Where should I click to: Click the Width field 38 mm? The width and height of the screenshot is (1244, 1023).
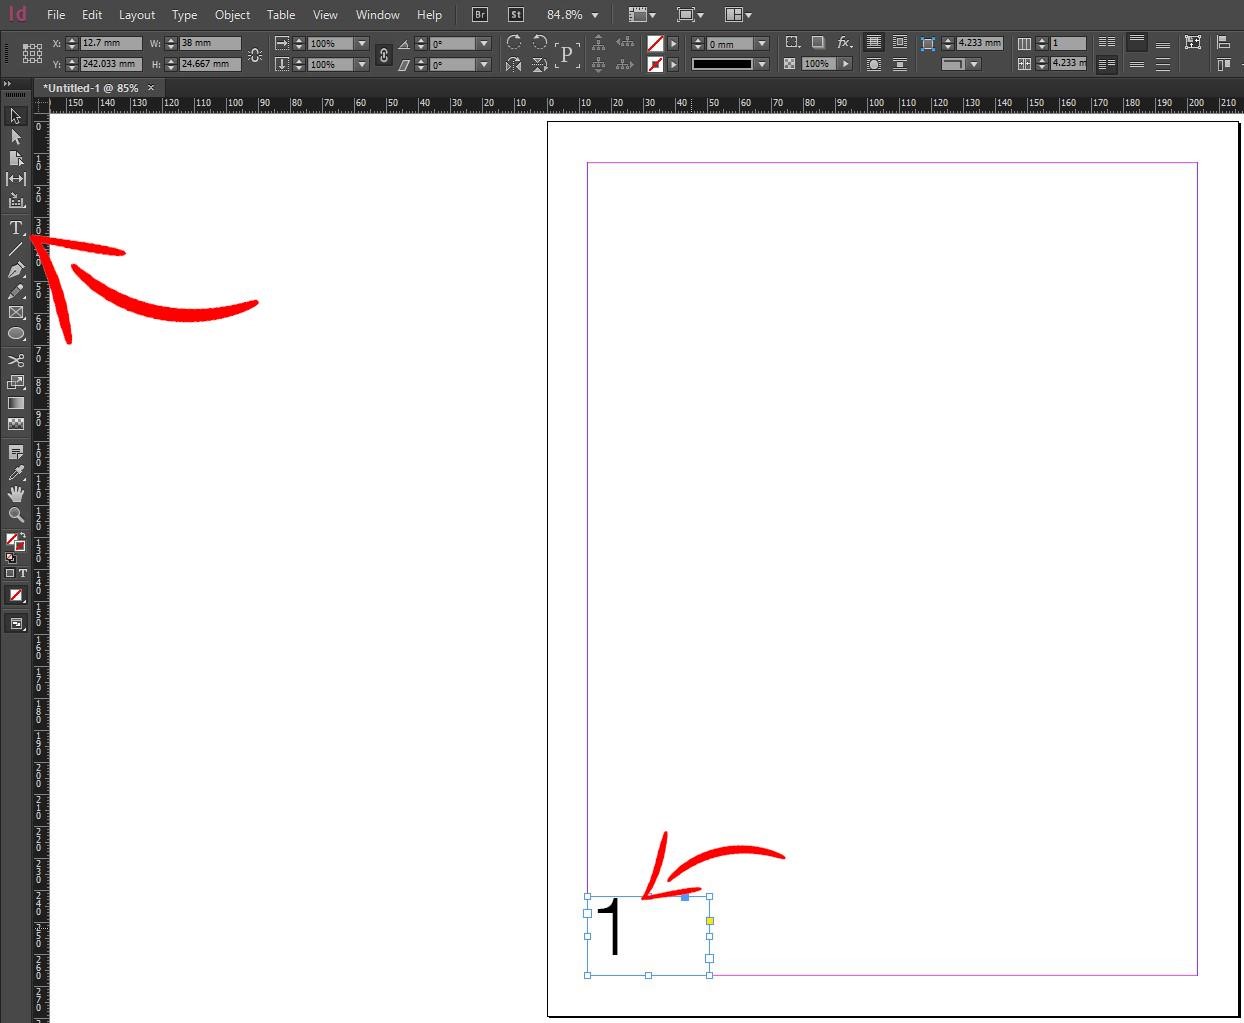[210, 44]
